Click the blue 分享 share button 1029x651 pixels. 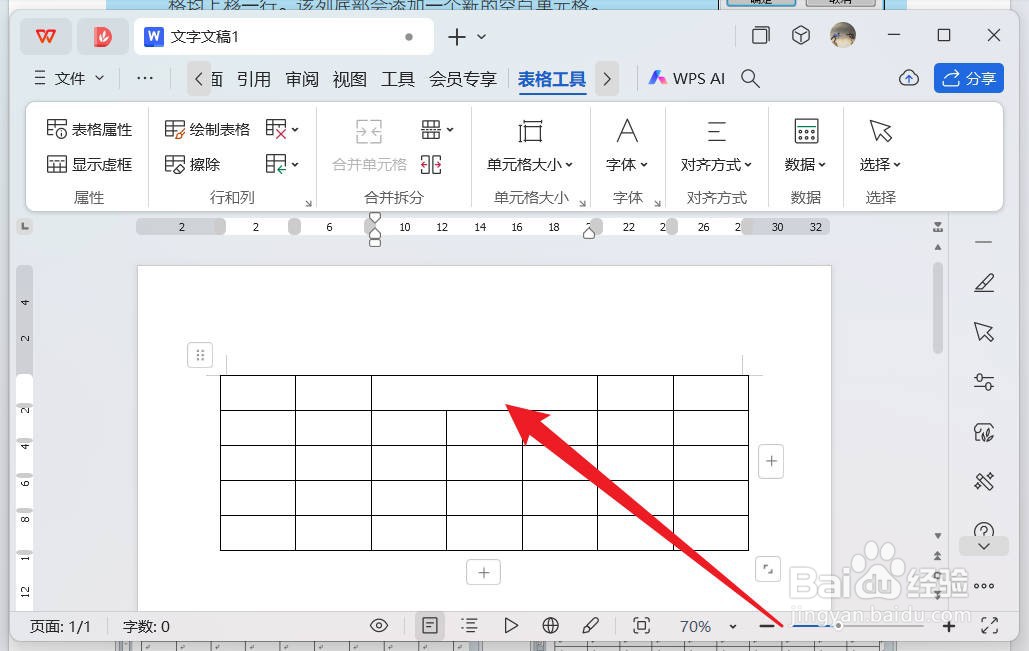[968, 77]
